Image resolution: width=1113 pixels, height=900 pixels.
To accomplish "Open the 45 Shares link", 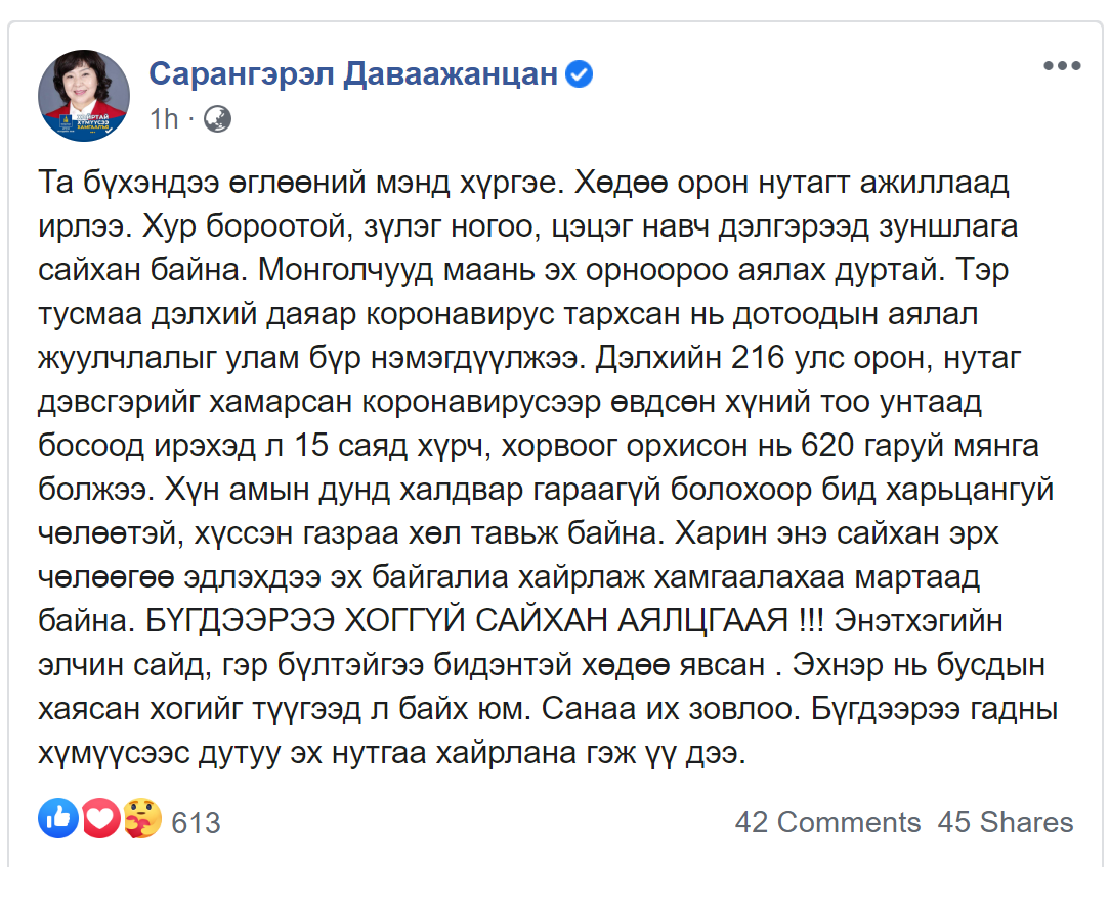I will point(1005,822).
